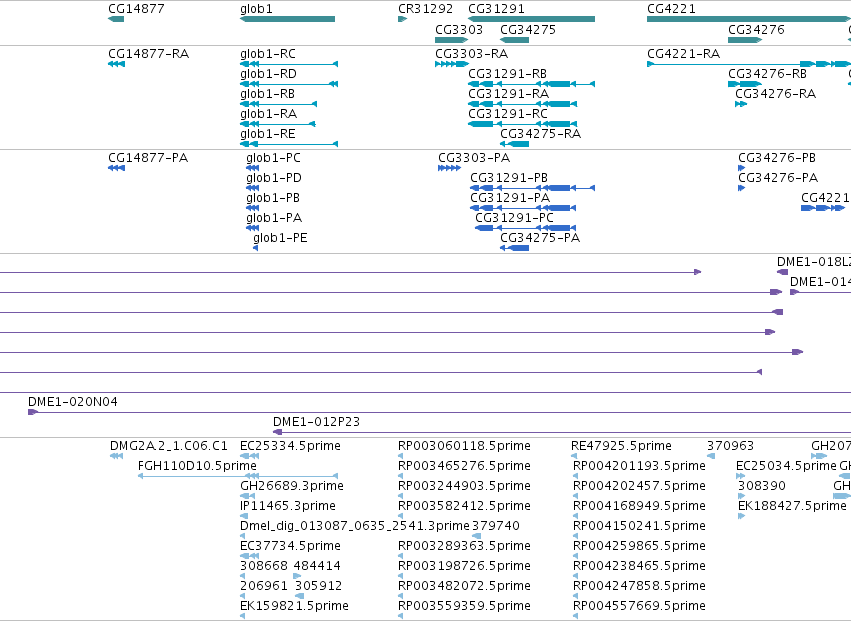The image size is (851, 621).
Task: Click the CG31291-PC protein label
Action: click(x=515, y=218)
